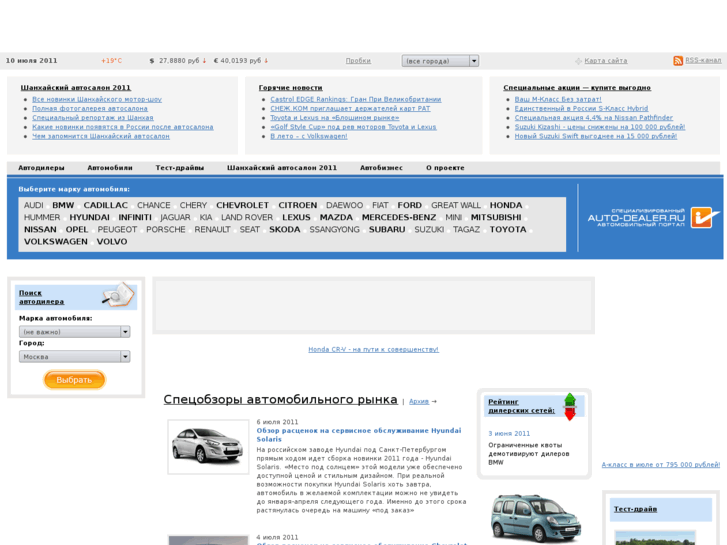Click the BMW dealers quota news text

click(x=529, y=454)
